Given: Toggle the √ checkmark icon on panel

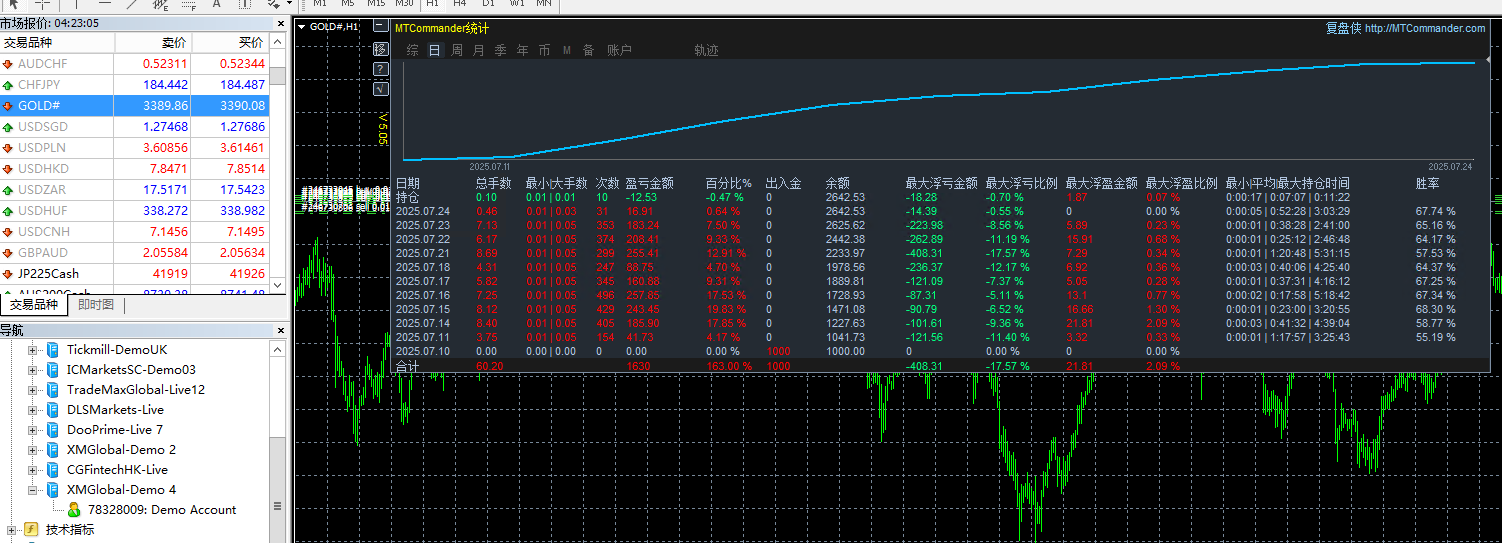Looking at the screenshot, I should 380,88.
